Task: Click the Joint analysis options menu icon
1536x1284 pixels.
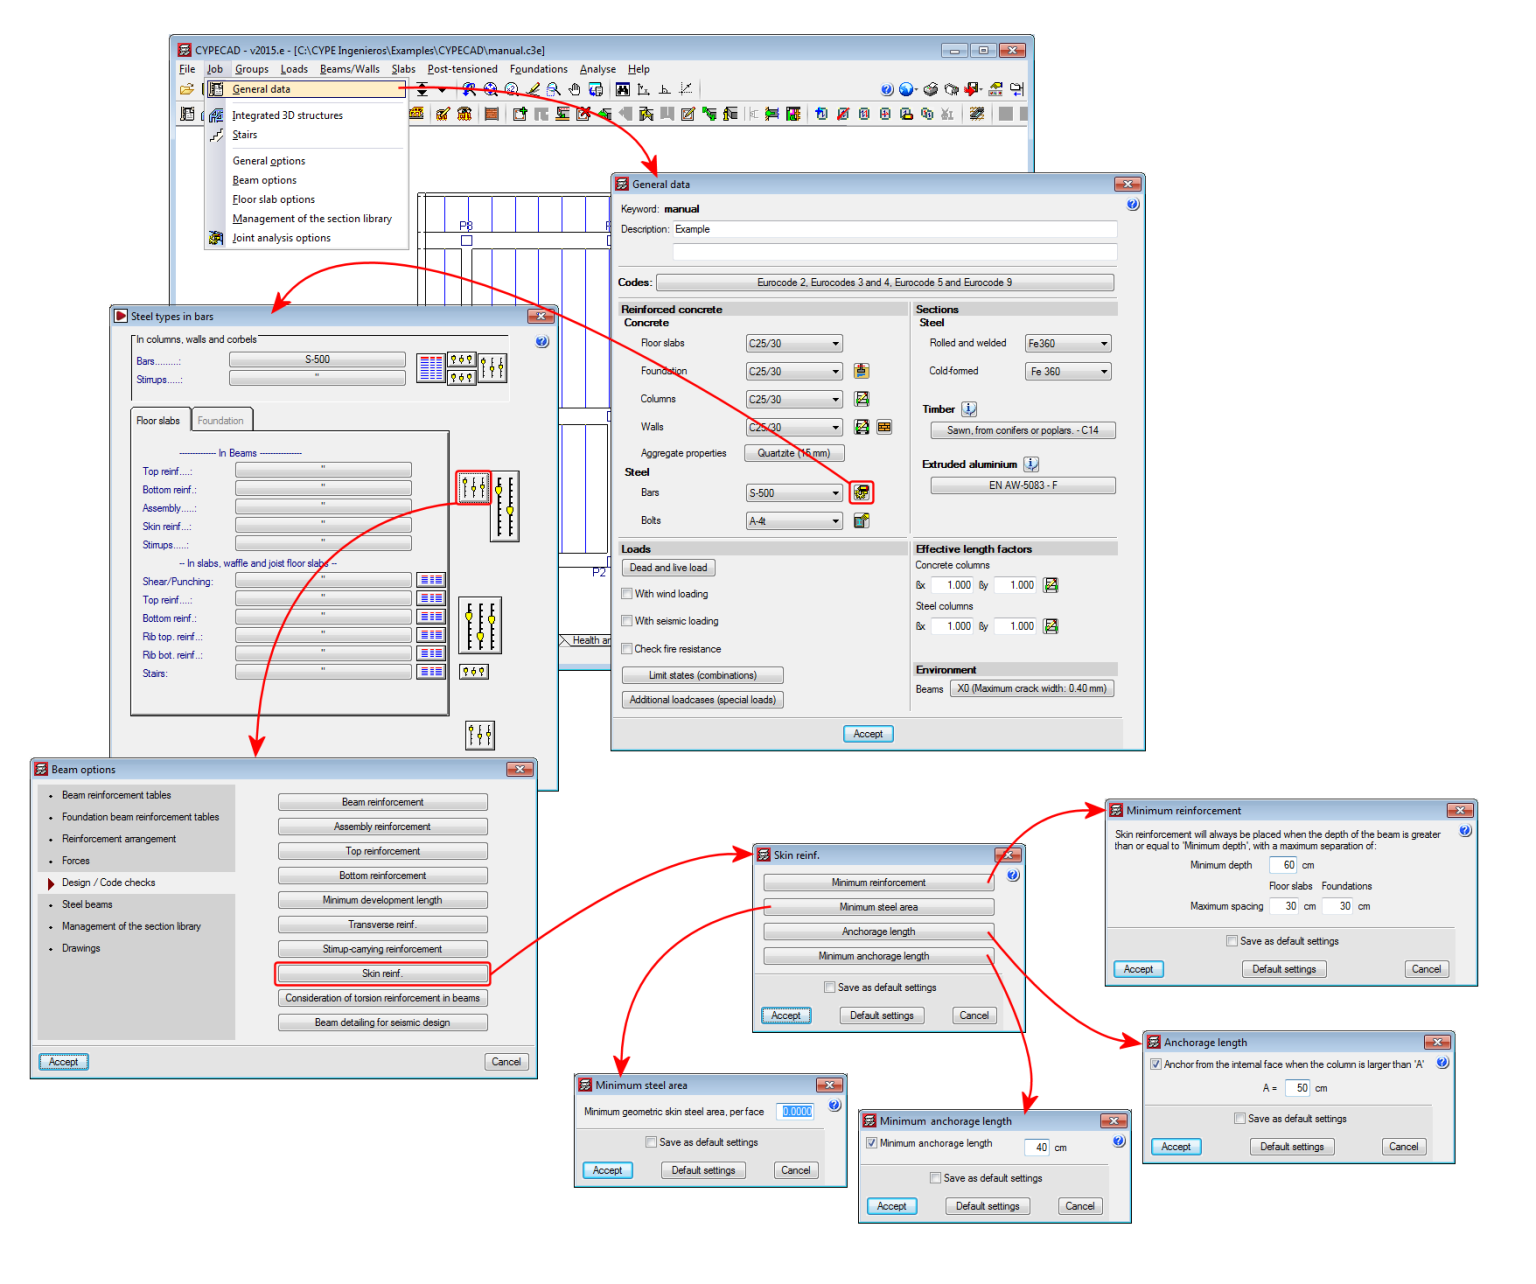Action: point(216,238)
